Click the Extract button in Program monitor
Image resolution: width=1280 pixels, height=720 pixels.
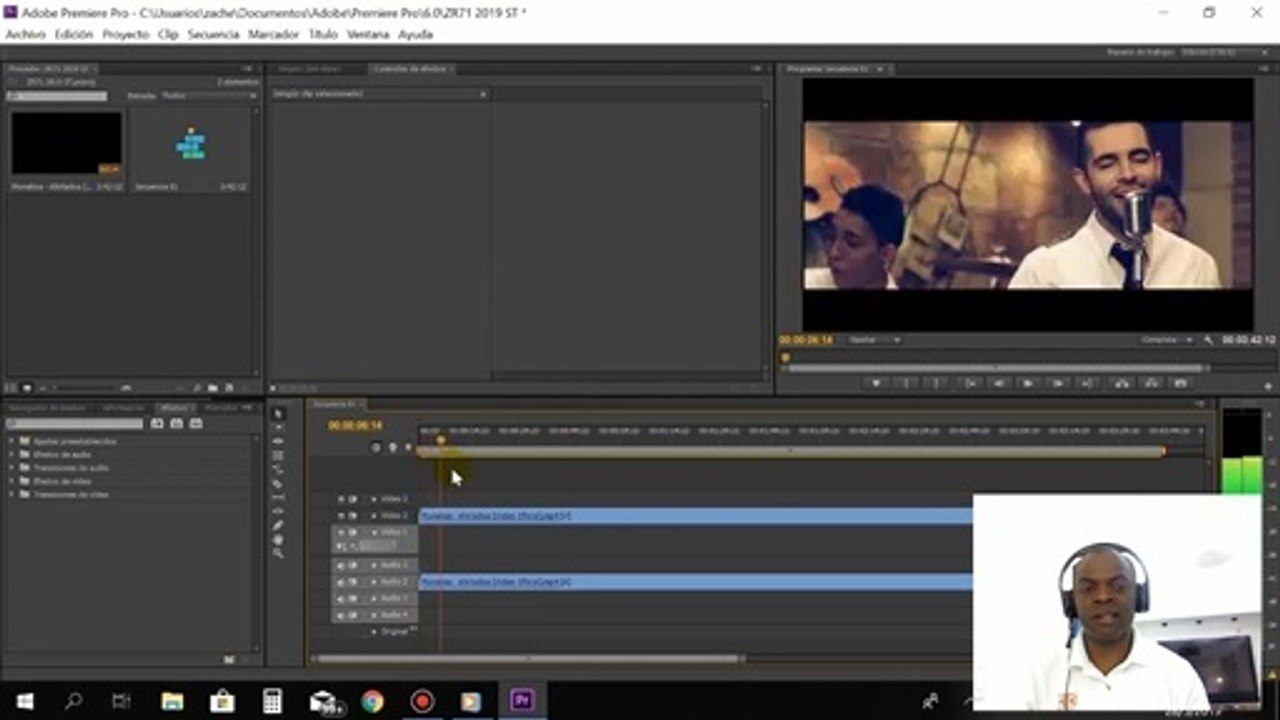pos(1150,383)
